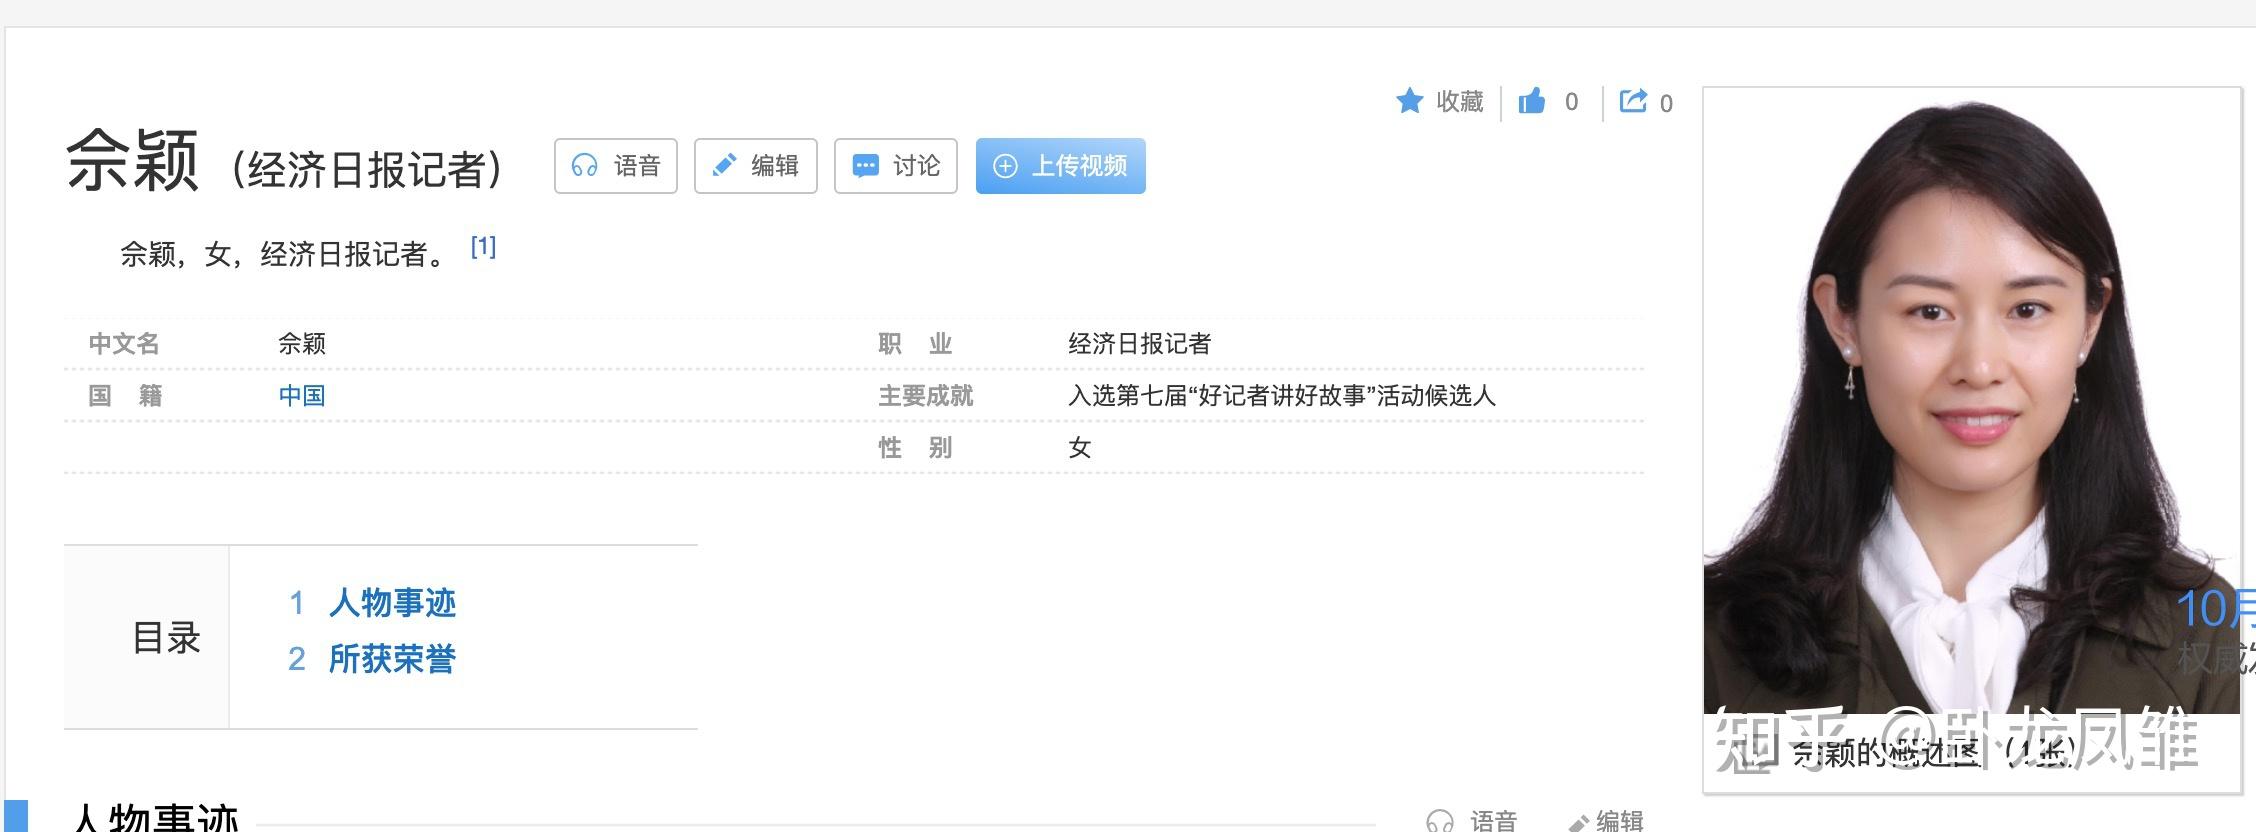Viewport: 2256px width, 832px height.
Task: Click the 编辑 edit button beside the title
Action: [756, 166]
